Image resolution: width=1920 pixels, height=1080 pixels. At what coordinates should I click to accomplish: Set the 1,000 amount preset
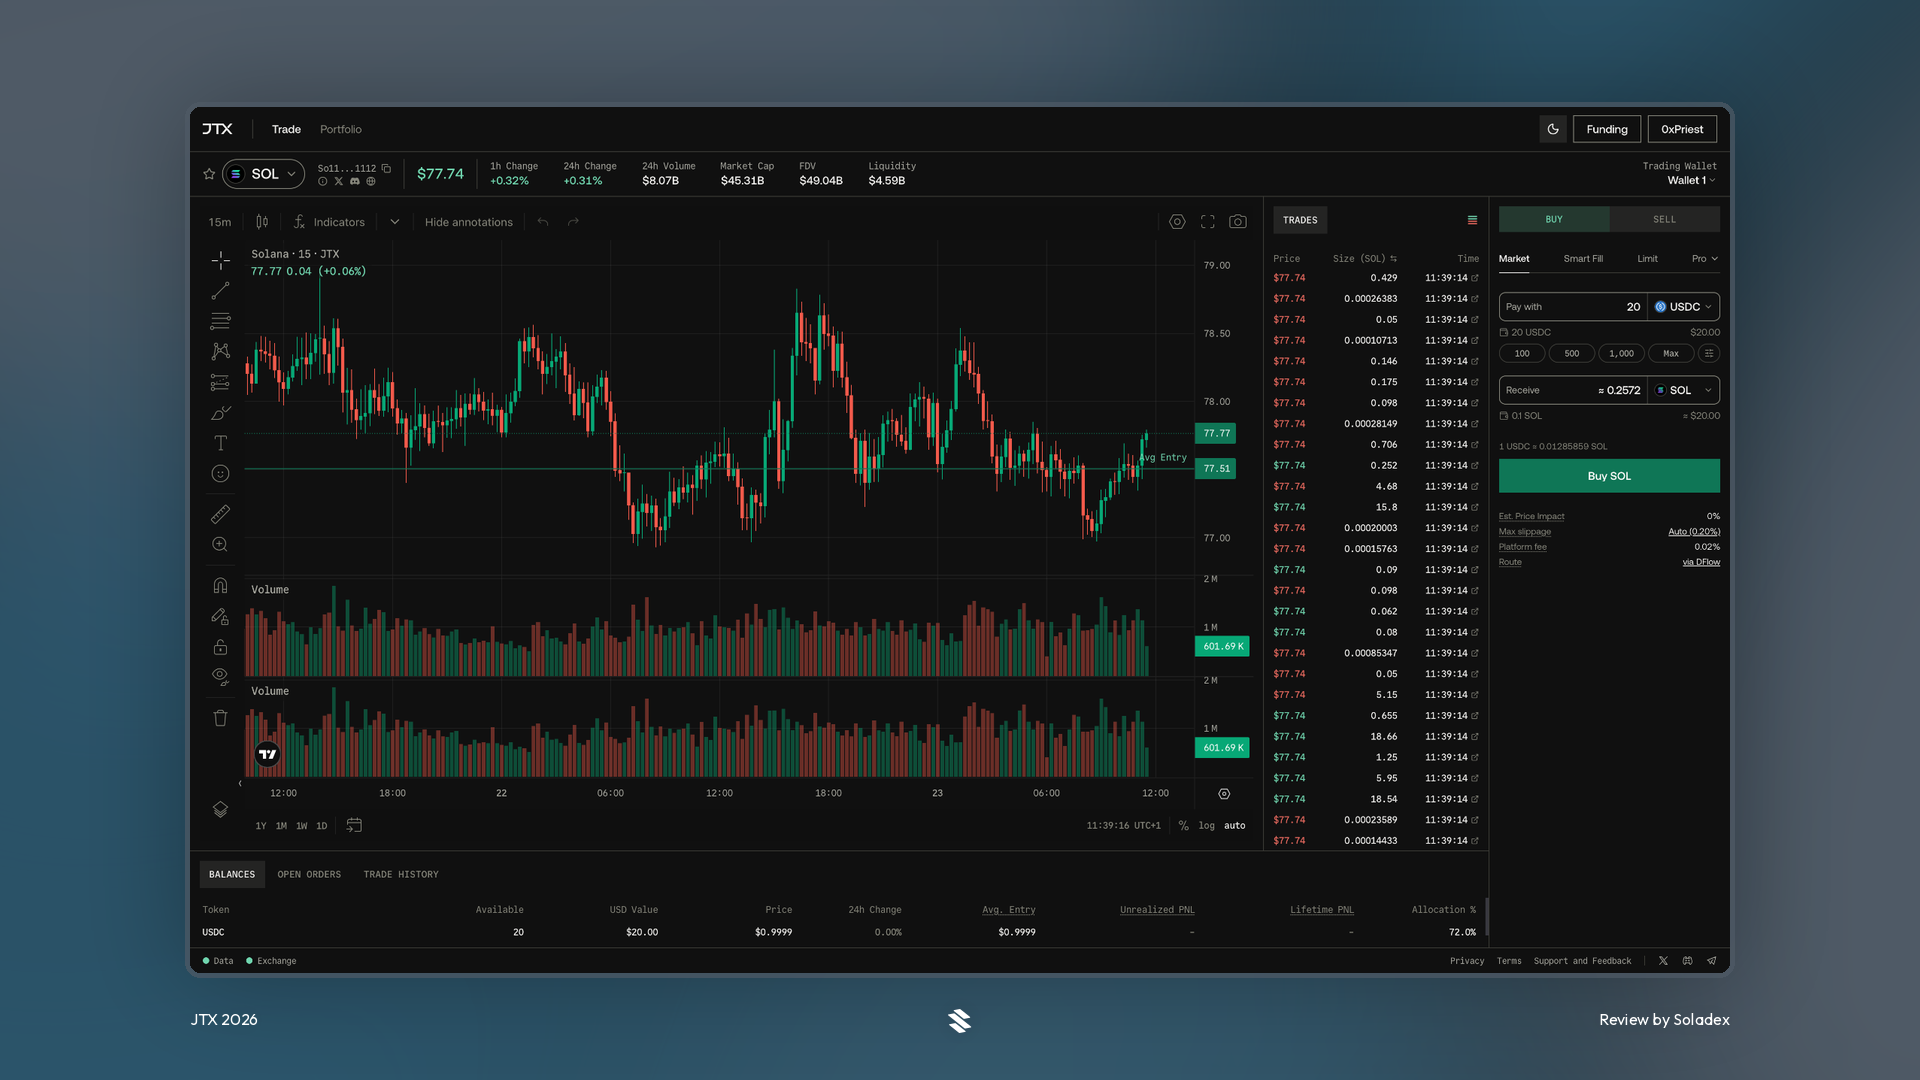[1621, 353]
